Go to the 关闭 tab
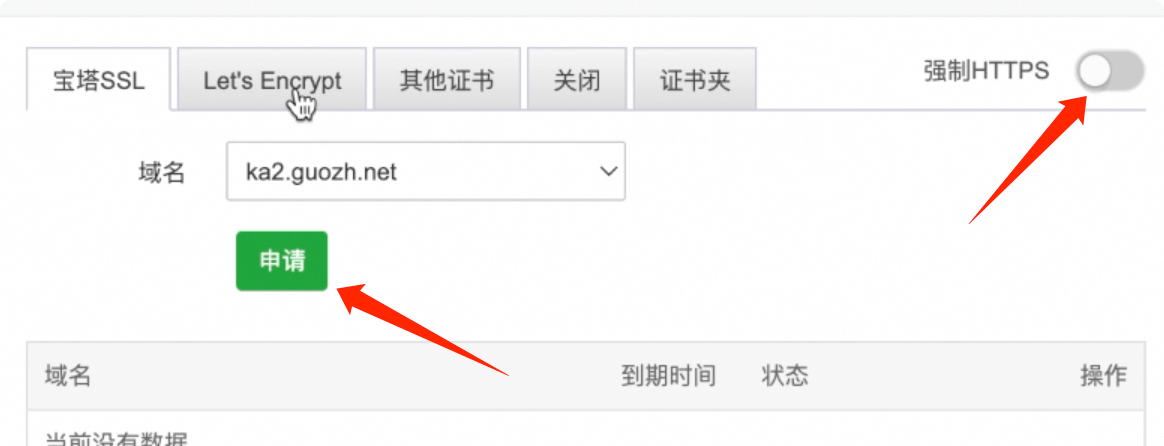The width and height of the screenshot is (1164, 446). pyautogui.click(x=577, y=79)
